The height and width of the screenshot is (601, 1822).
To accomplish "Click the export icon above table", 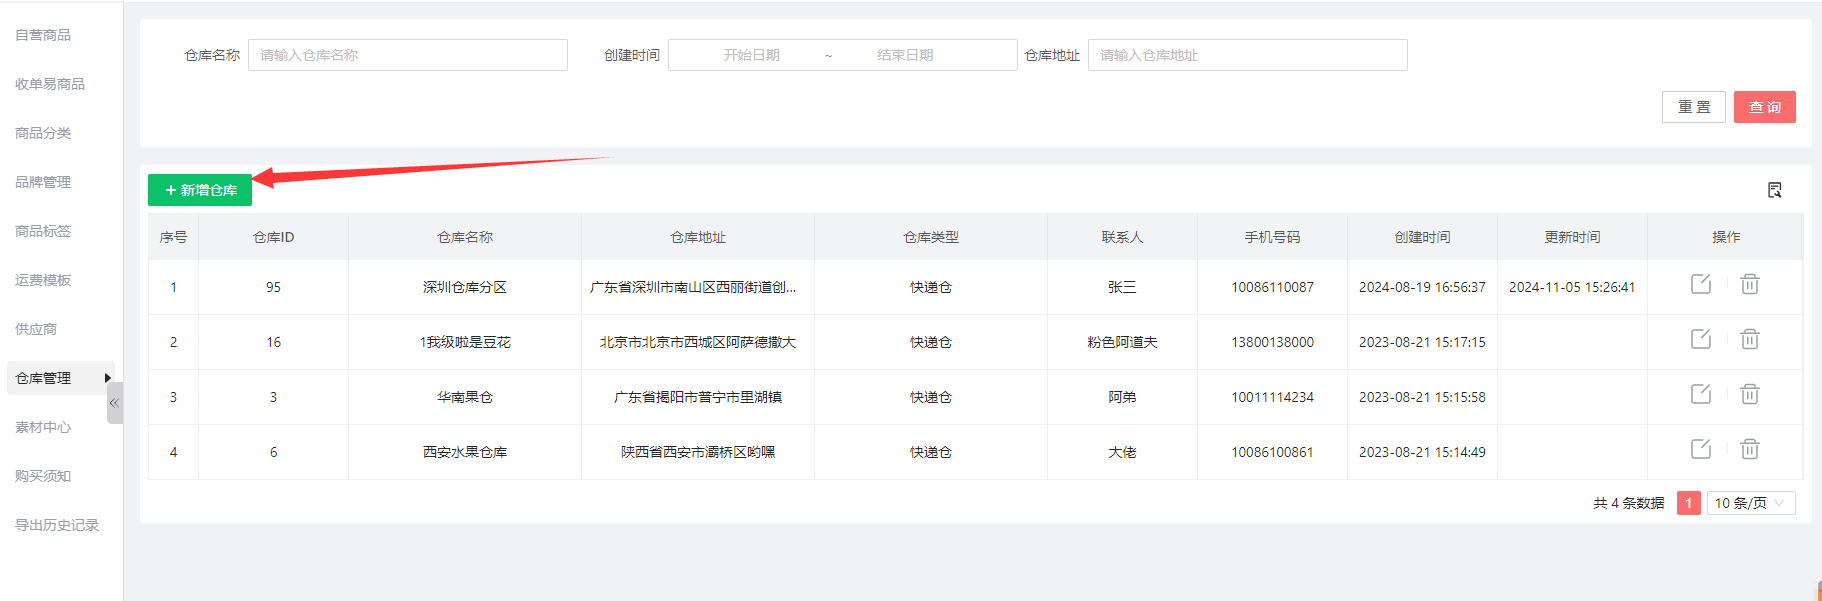I will click(x=1774, y=190).
